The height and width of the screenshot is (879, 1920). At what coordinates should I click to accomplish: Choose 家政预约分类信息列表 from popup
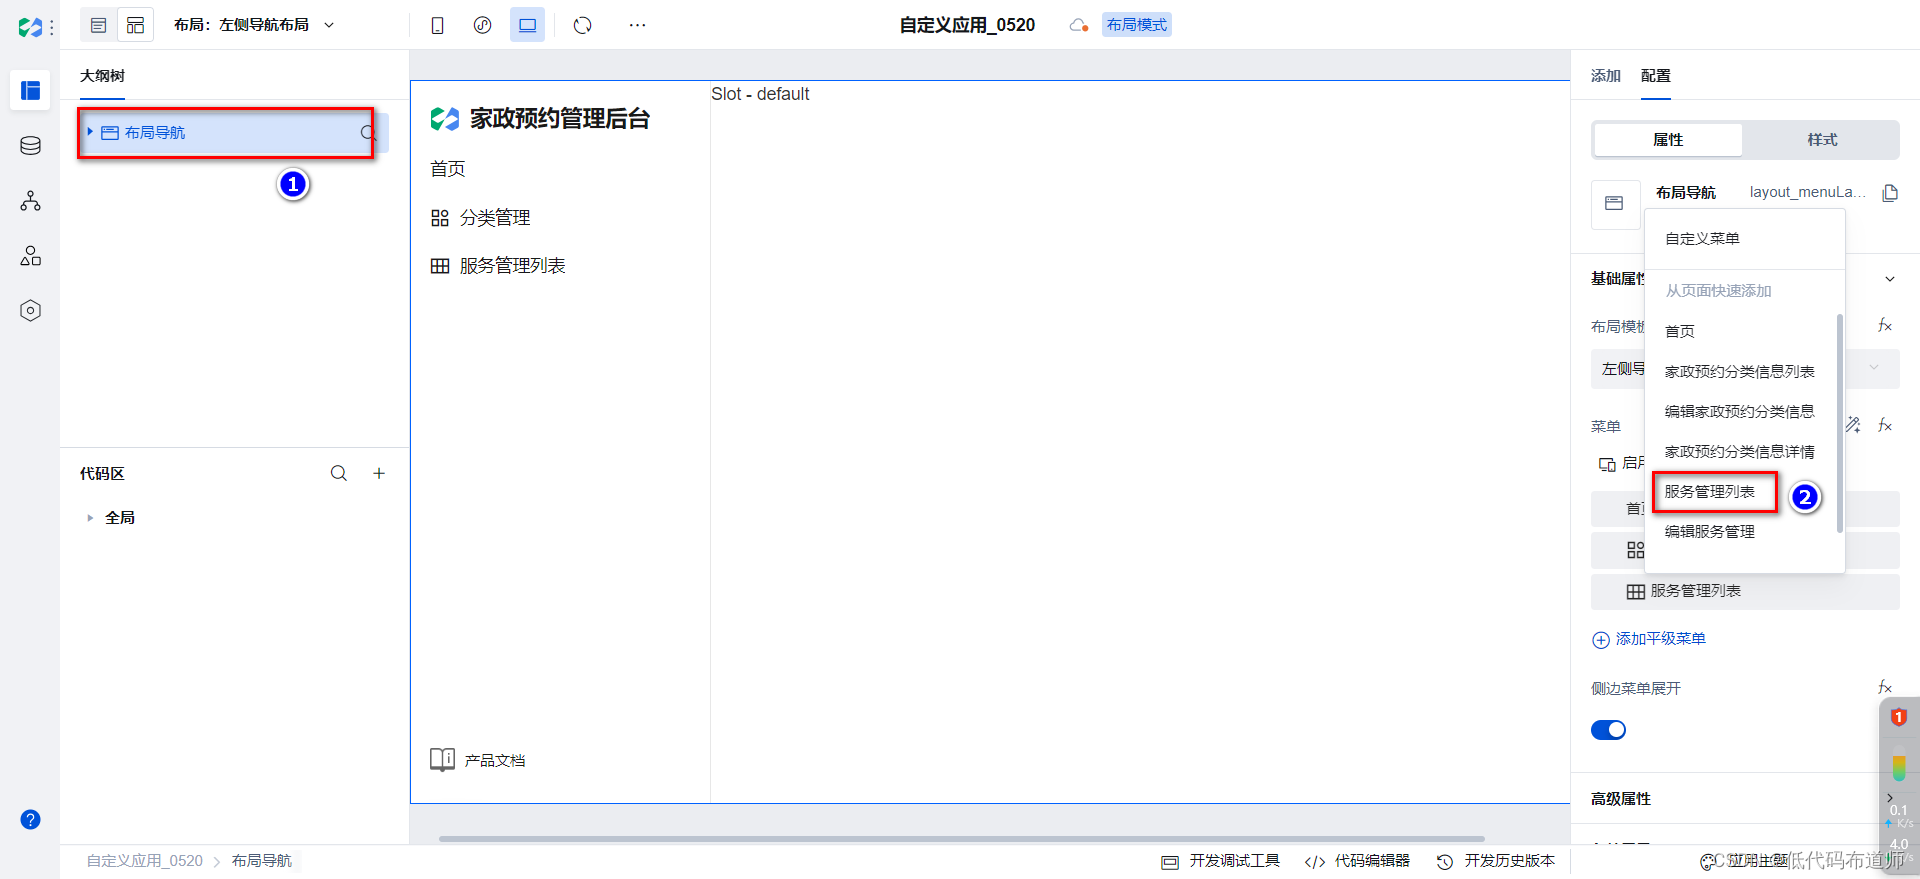(1741, 372)
